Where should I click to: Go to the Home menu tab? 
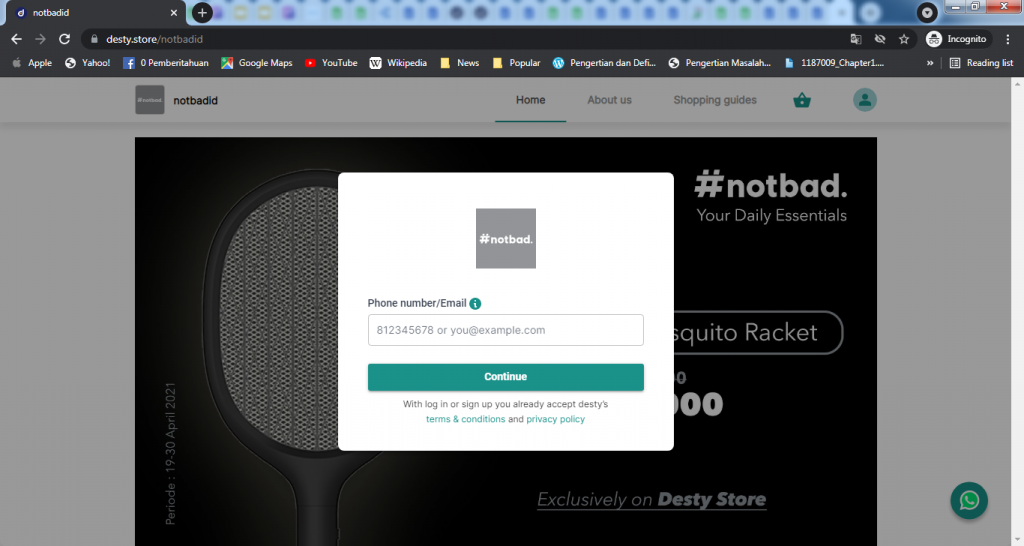point(530,100)
